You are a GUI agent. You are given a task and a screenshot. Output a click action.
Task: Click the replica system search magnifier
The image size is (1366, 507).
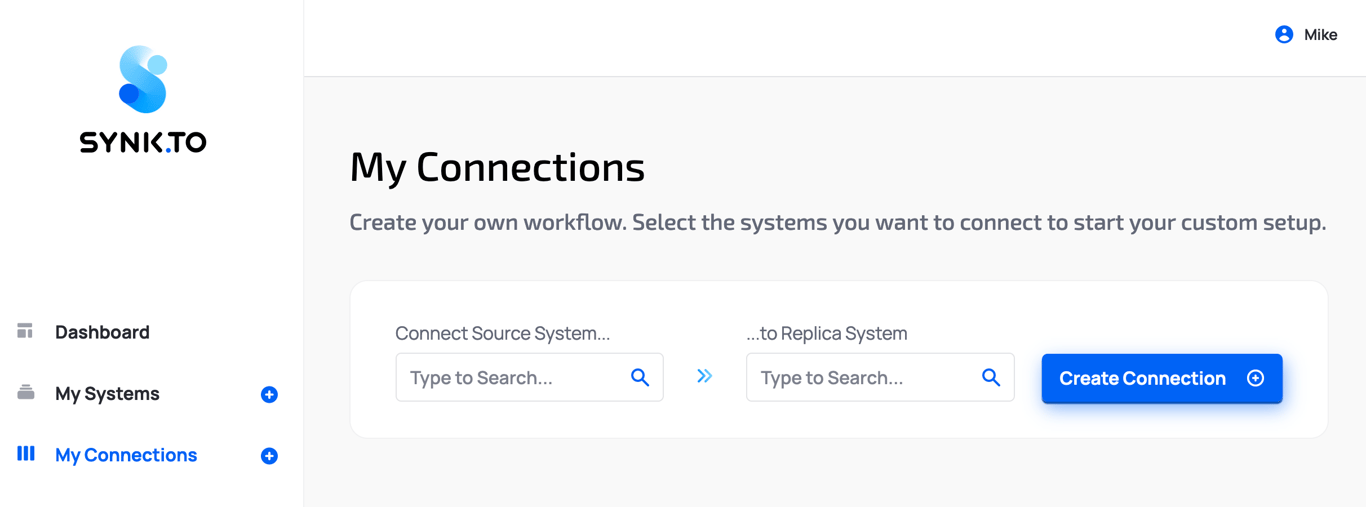[991, 378]
